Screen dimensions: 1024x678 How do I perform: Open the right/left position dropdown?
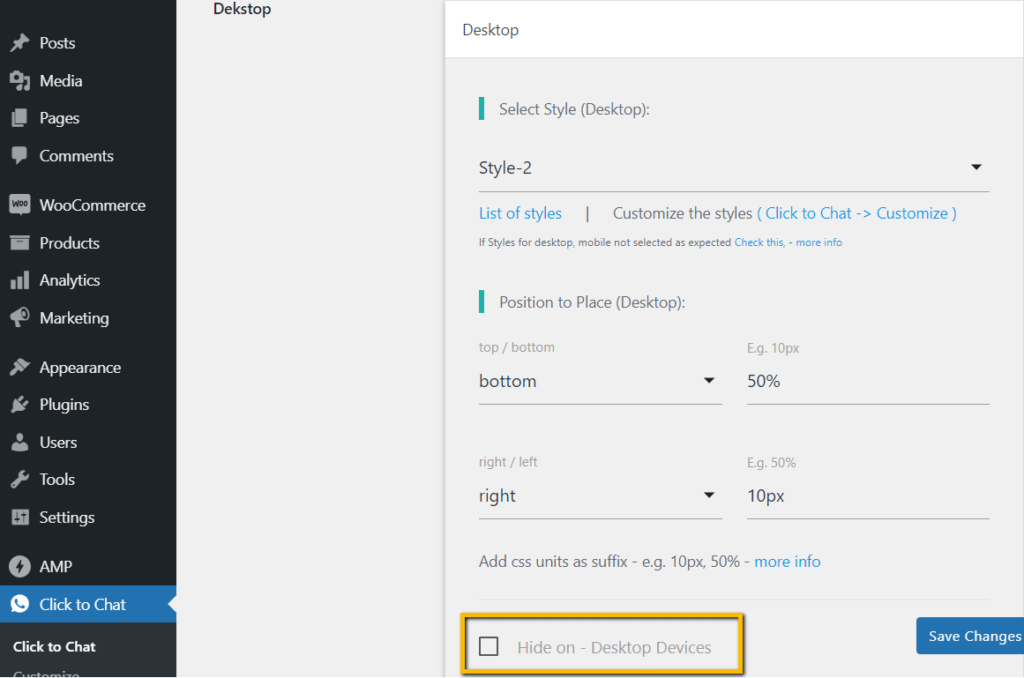pyautogui.click(x=600, y=496)
